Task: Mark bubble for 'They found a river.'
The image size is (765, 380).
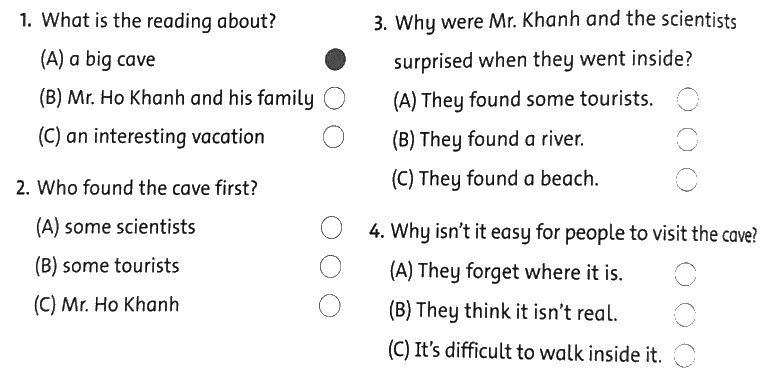Action: (687, 140)
